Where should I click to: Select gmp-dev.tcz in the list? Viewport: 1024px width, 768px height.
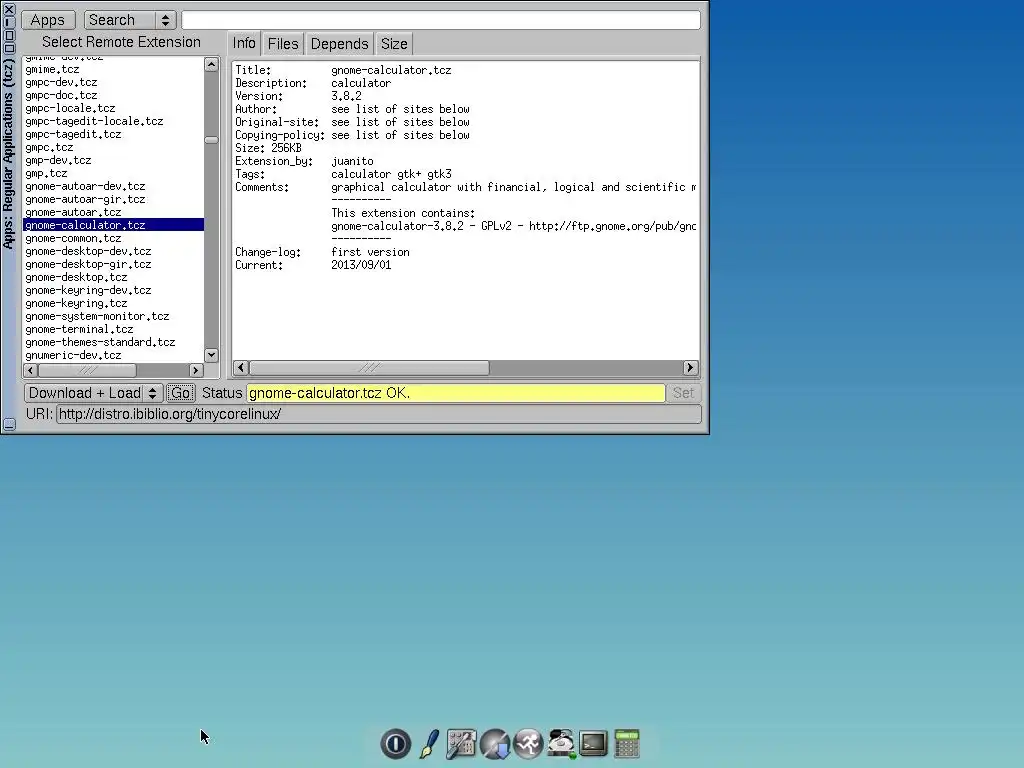pyautogui.click(x=113, y=160)
